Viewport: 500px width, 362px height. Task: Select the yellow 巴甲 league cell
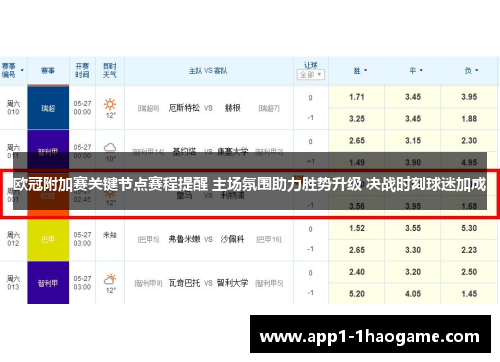click(48, 239)
